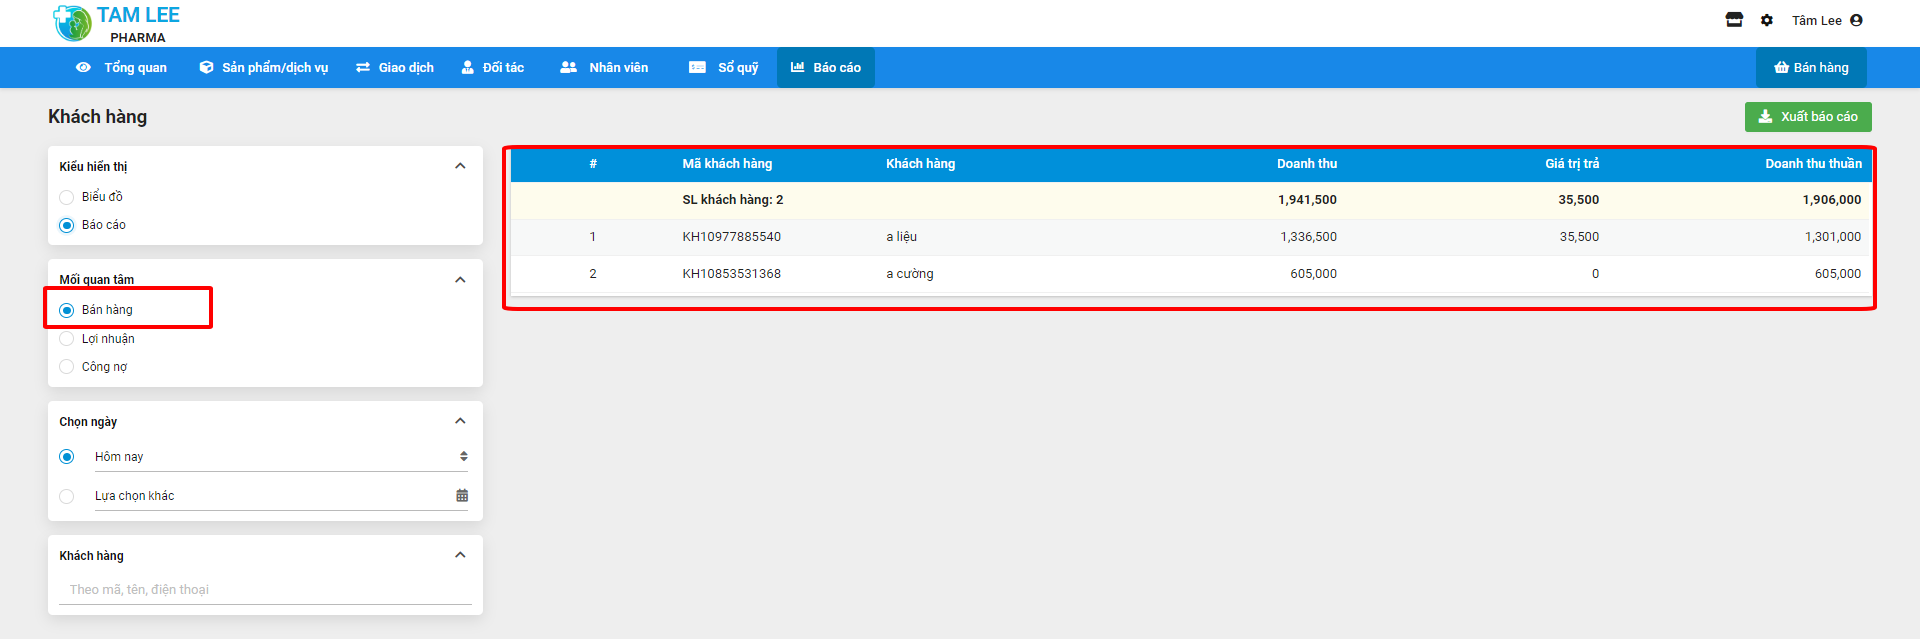Click total net revenue 1,906,000
Viewport: 1920px width, 639px height.
[x=1832, y=200]
